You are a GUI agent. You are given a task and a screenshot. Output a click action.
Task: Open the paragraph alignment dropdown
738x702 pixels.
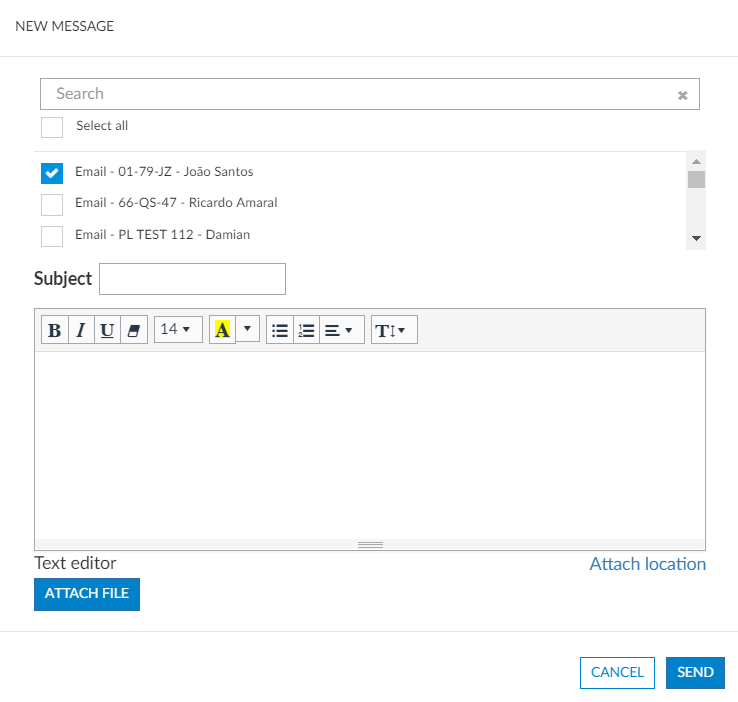(x=341, y=330)
